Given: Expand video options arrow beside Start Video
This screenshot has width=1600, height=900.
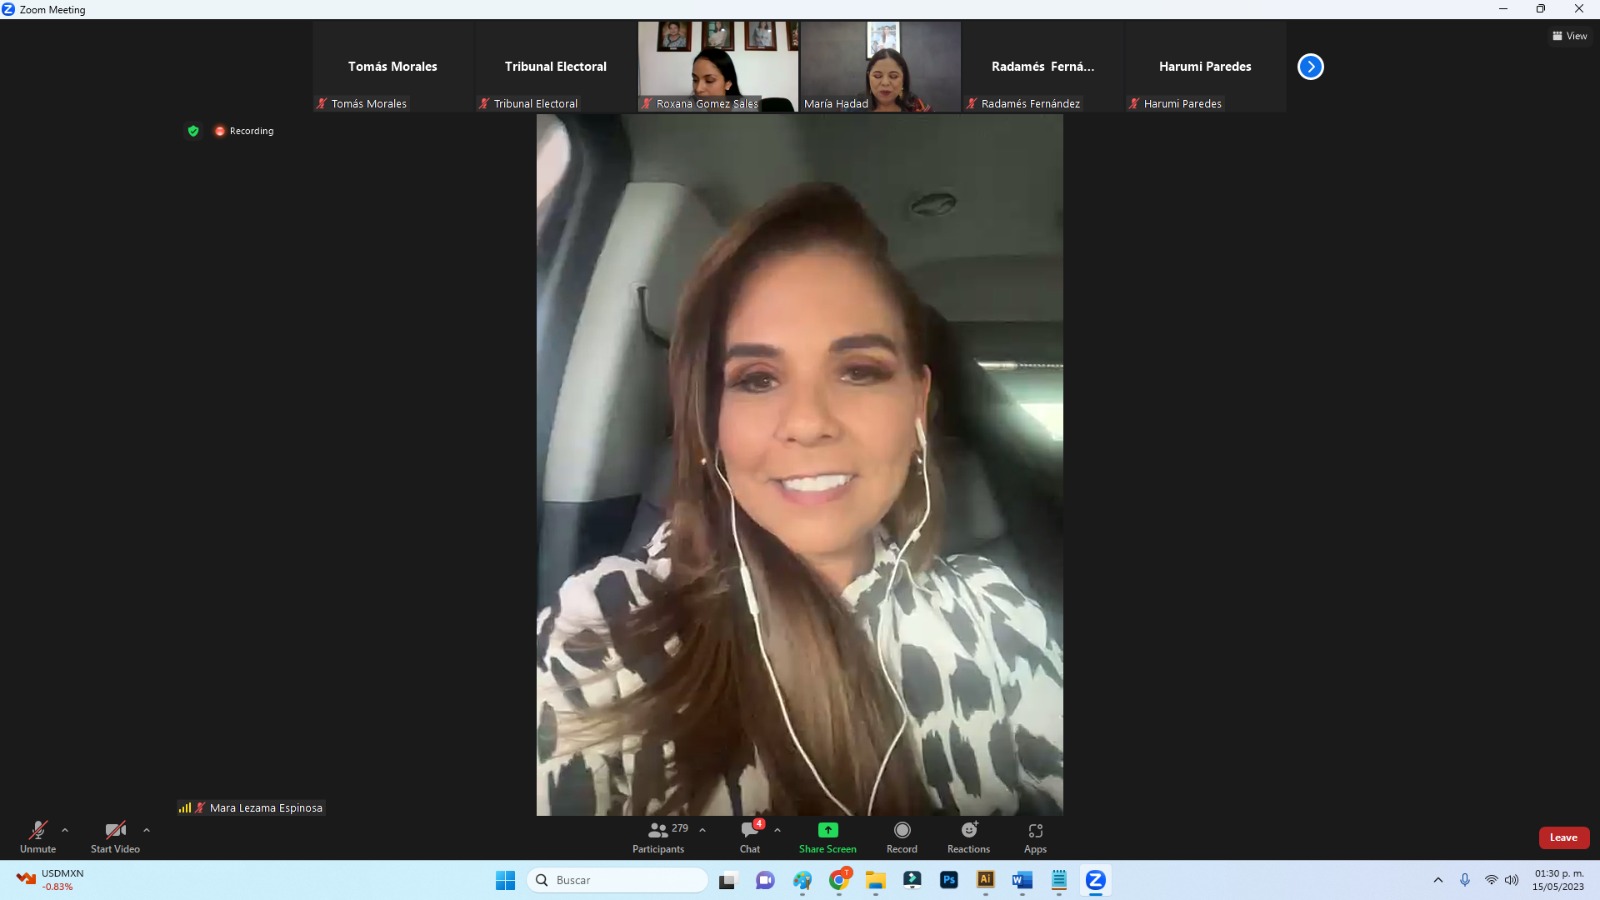Looking at the screenshot, I should [x=147, y=830].
